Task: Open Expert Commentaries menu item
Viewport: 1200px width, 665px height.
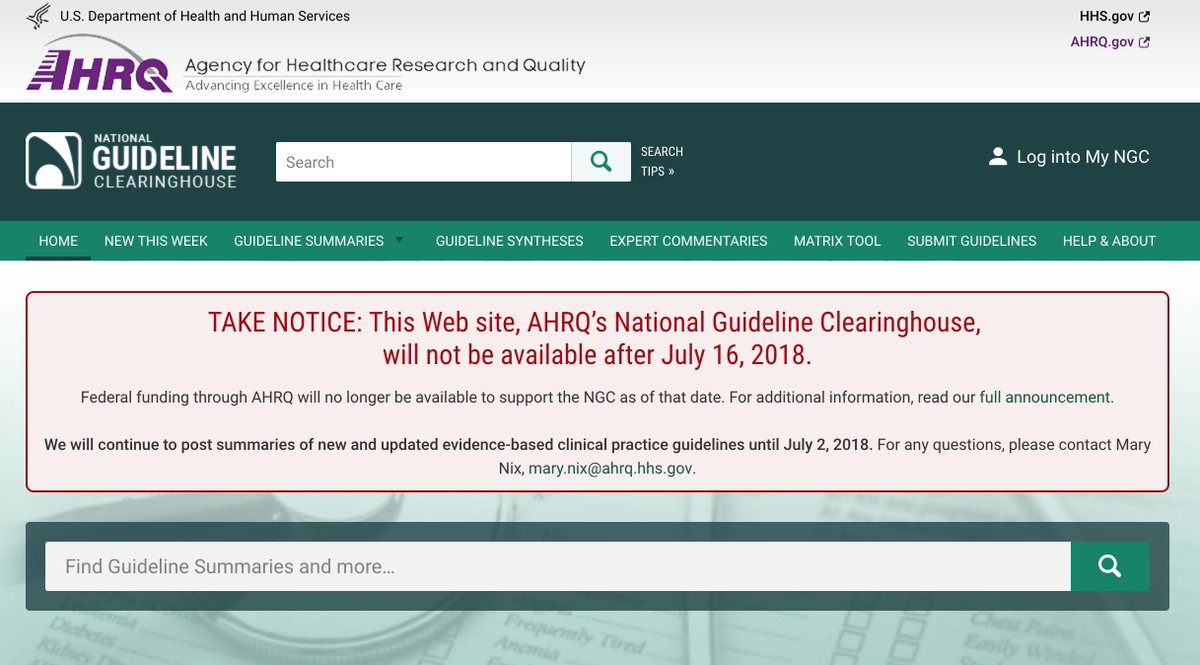Action: 688,241
